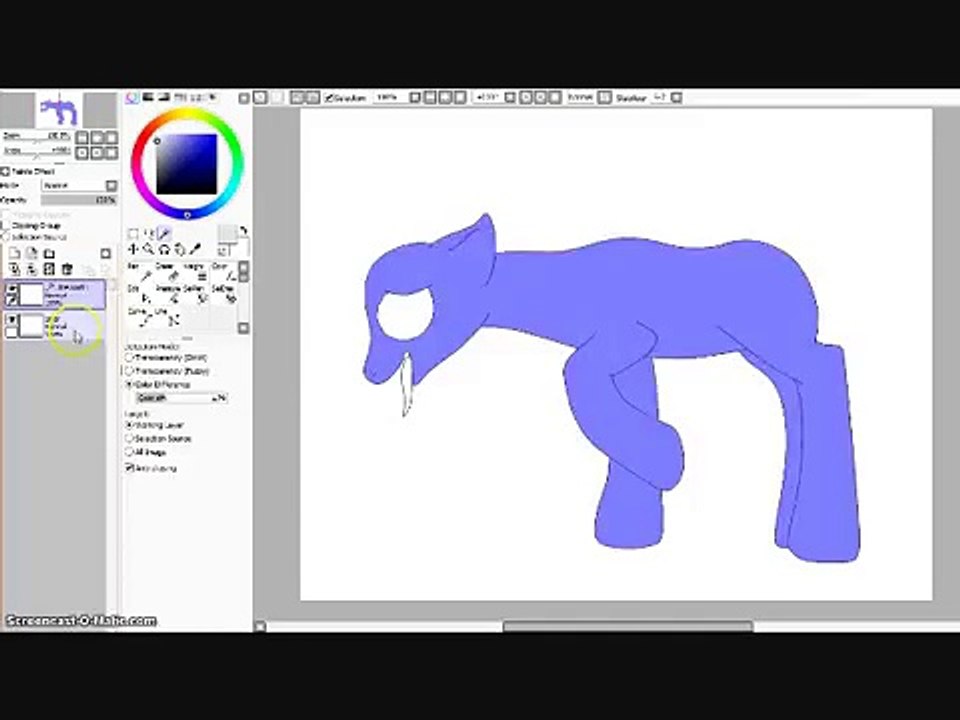Hide the Linework1 layer eye icon
Image resolution: width=960 pixels, height=720 pixels.
pyautogui.click(x=11, y=288)
